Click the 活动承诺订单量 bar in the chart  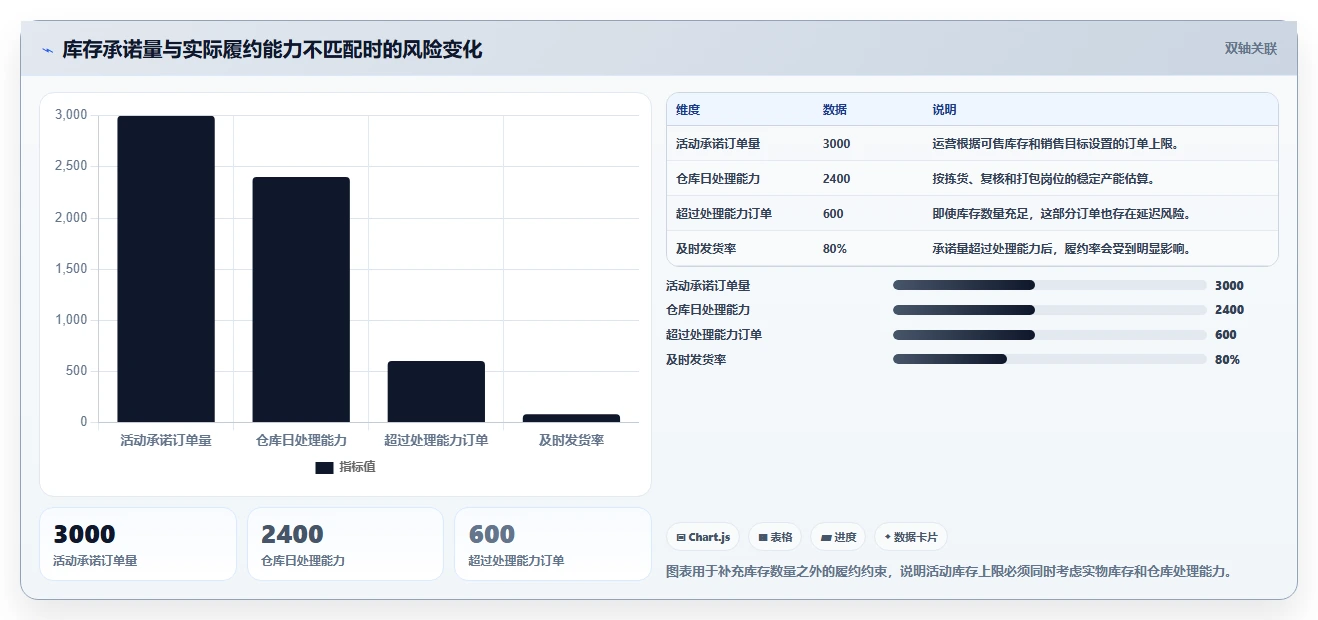[166, 269]
